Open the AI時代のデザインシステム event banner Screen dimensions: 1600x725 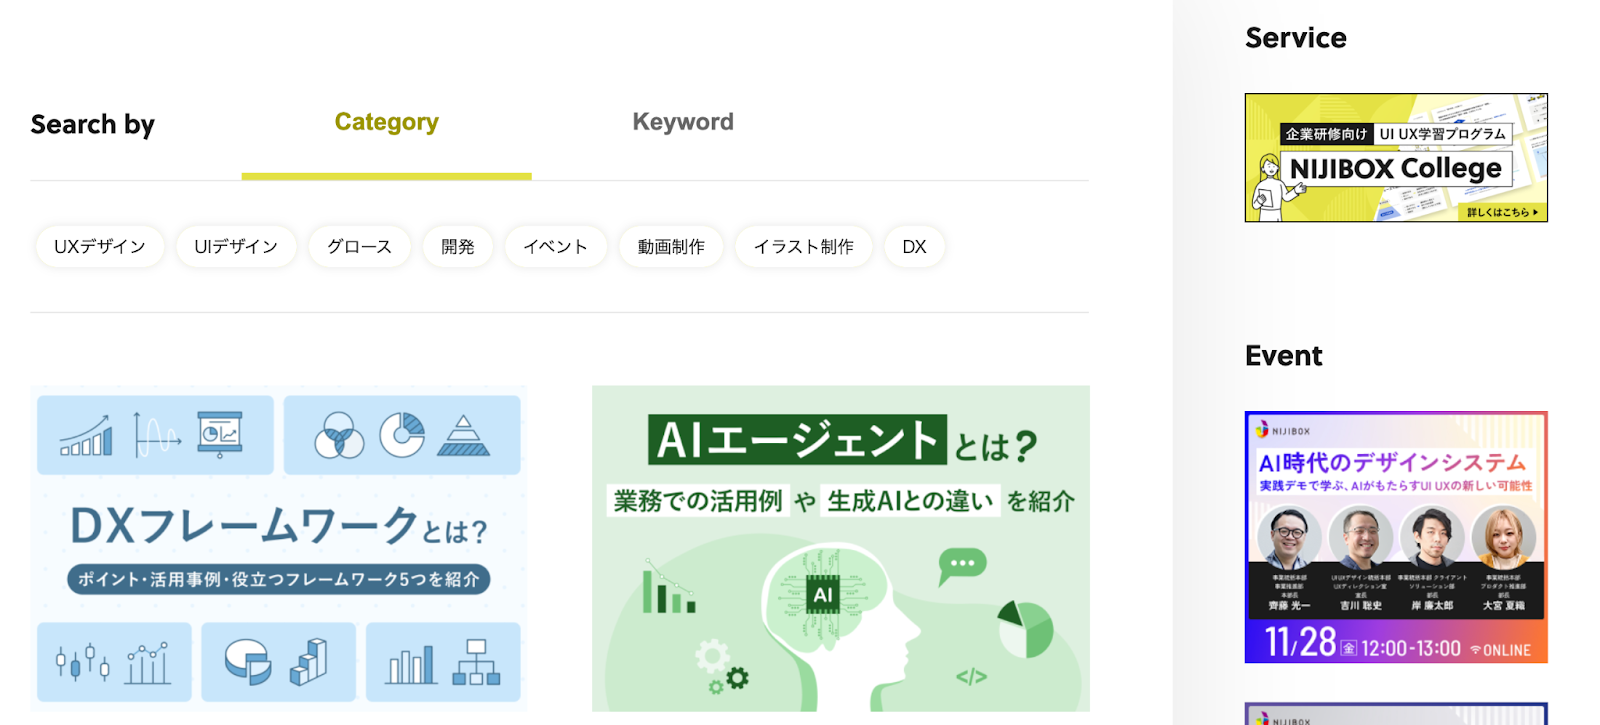[x=1396, y=537]
